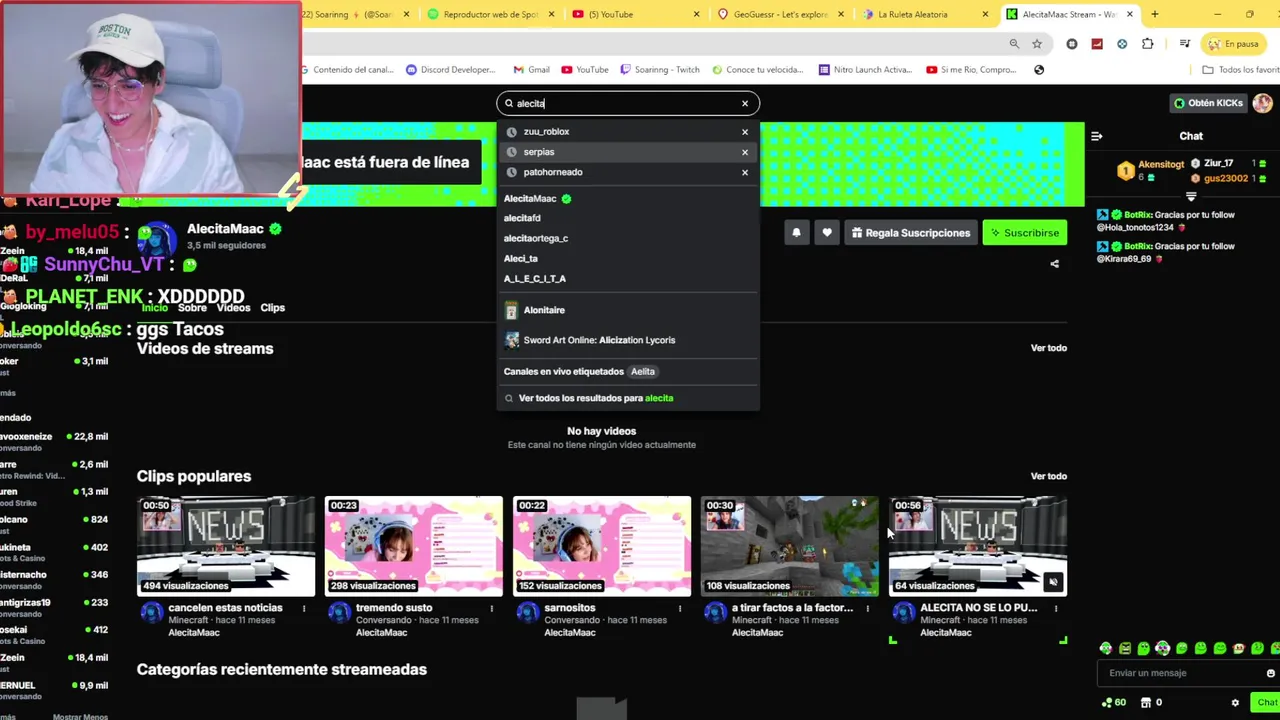Switch to the Sobre channel tab

tap(192, 308)
